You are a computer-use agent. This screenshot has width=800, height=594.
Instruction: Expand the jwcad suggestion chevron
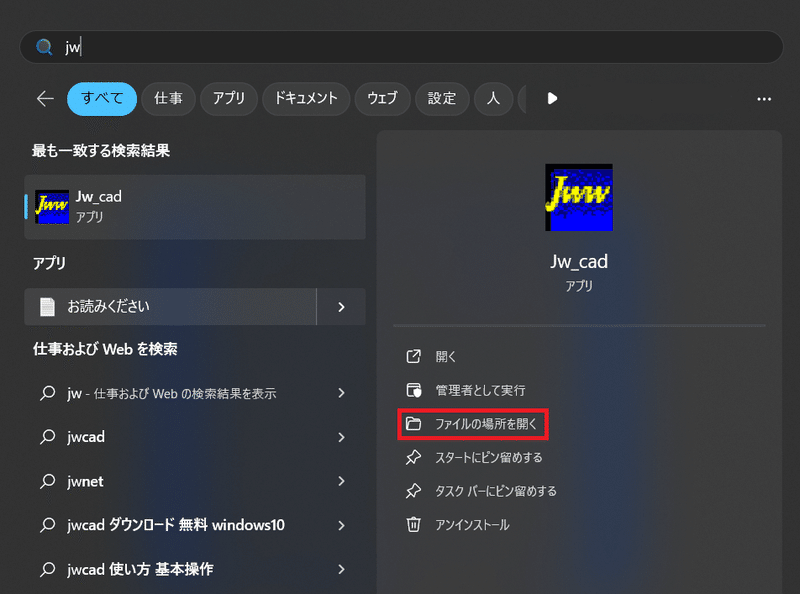341,437
